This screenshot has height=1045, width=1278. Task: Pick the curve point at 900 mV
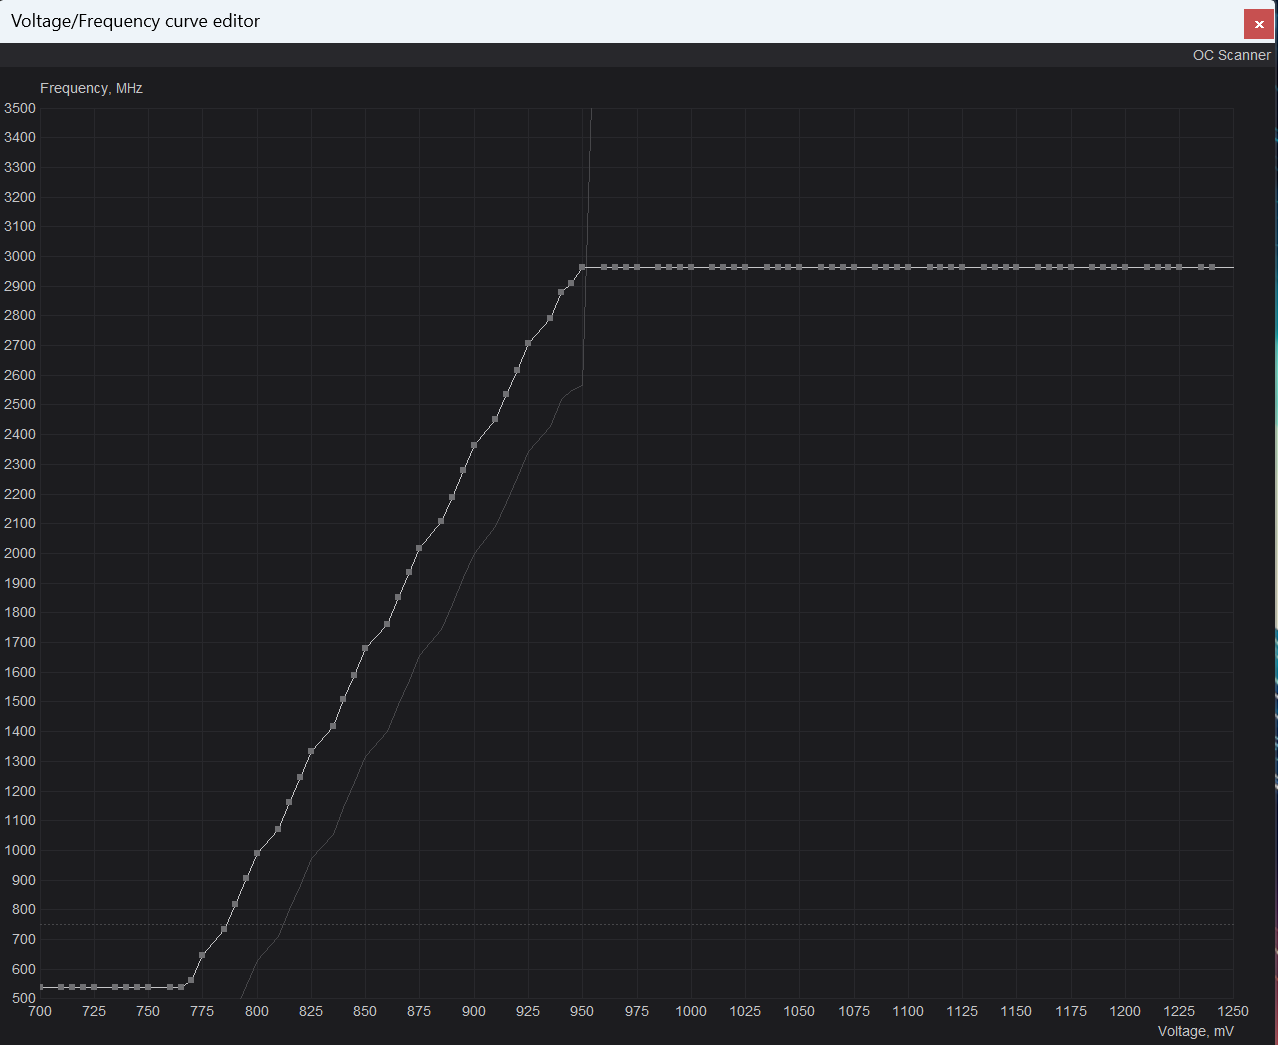474,446
